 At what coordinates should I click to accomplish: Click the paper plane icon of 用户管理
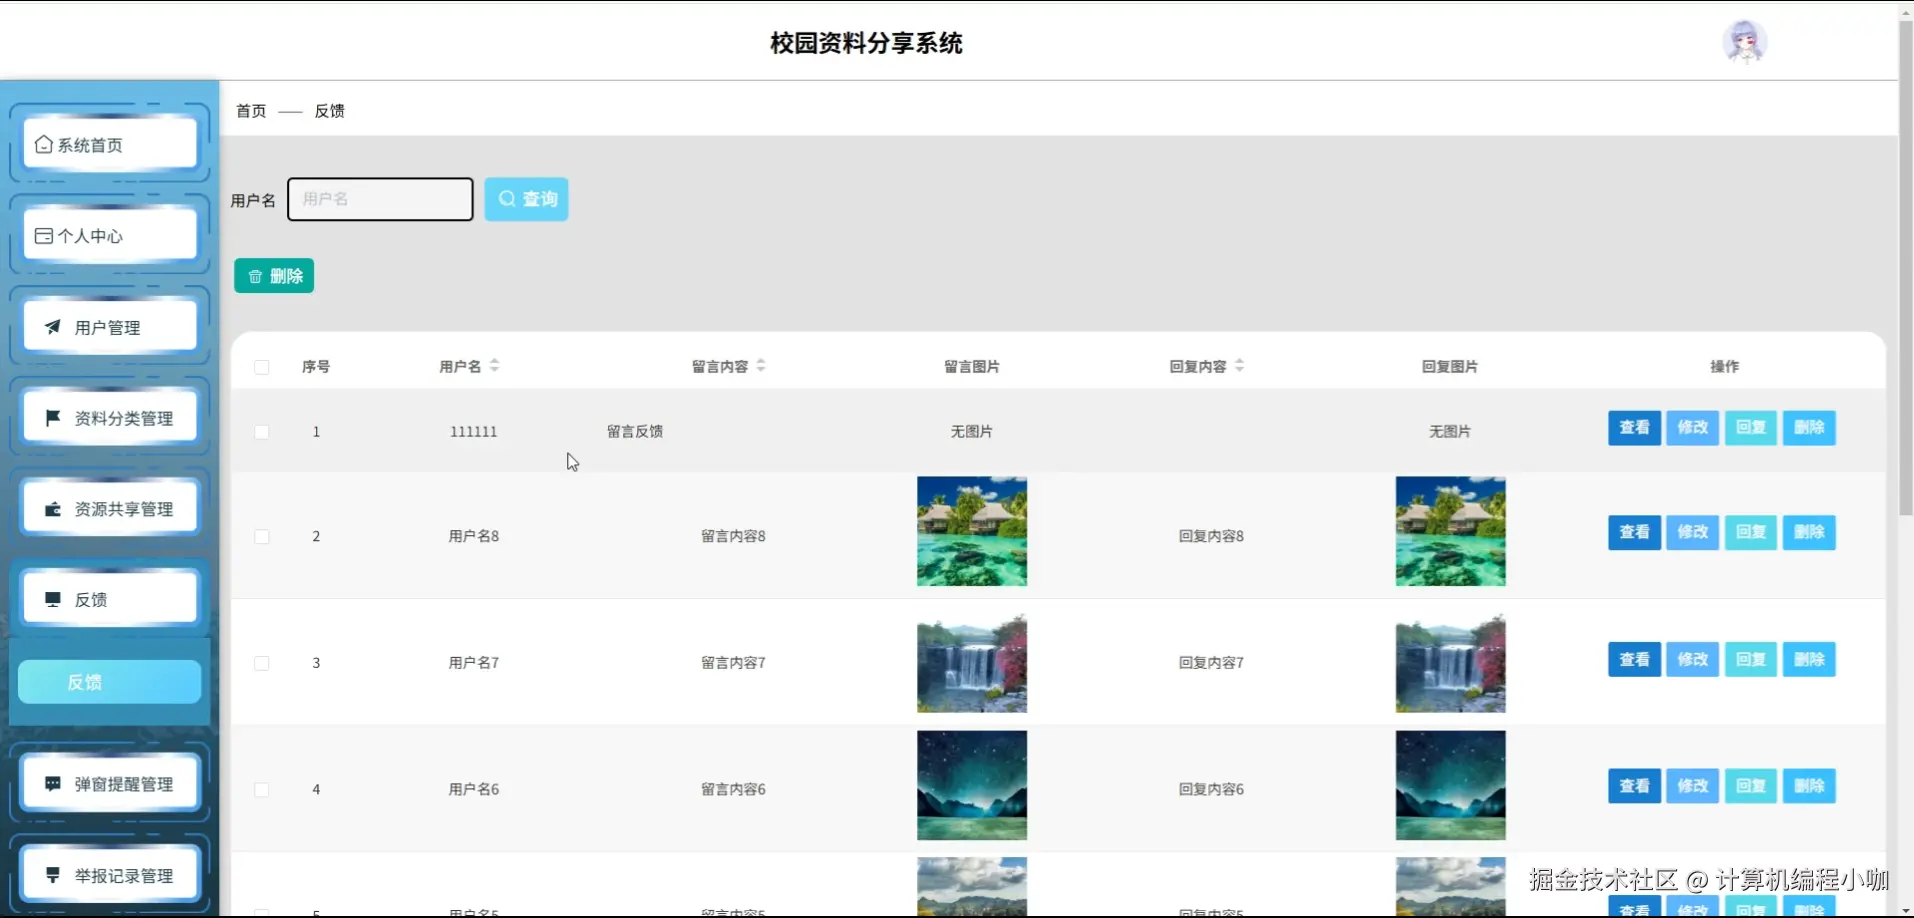(x=53, y=327)
